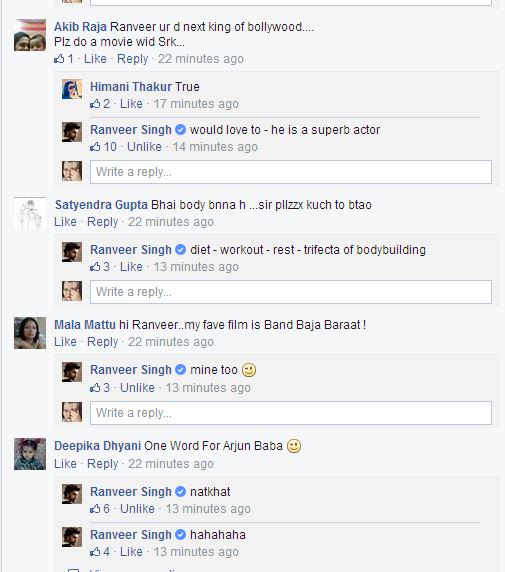Viewport: 505px width, 572px height.
Task: Open Himani Thakur's profile link
Action: click(x=131, y=87)
